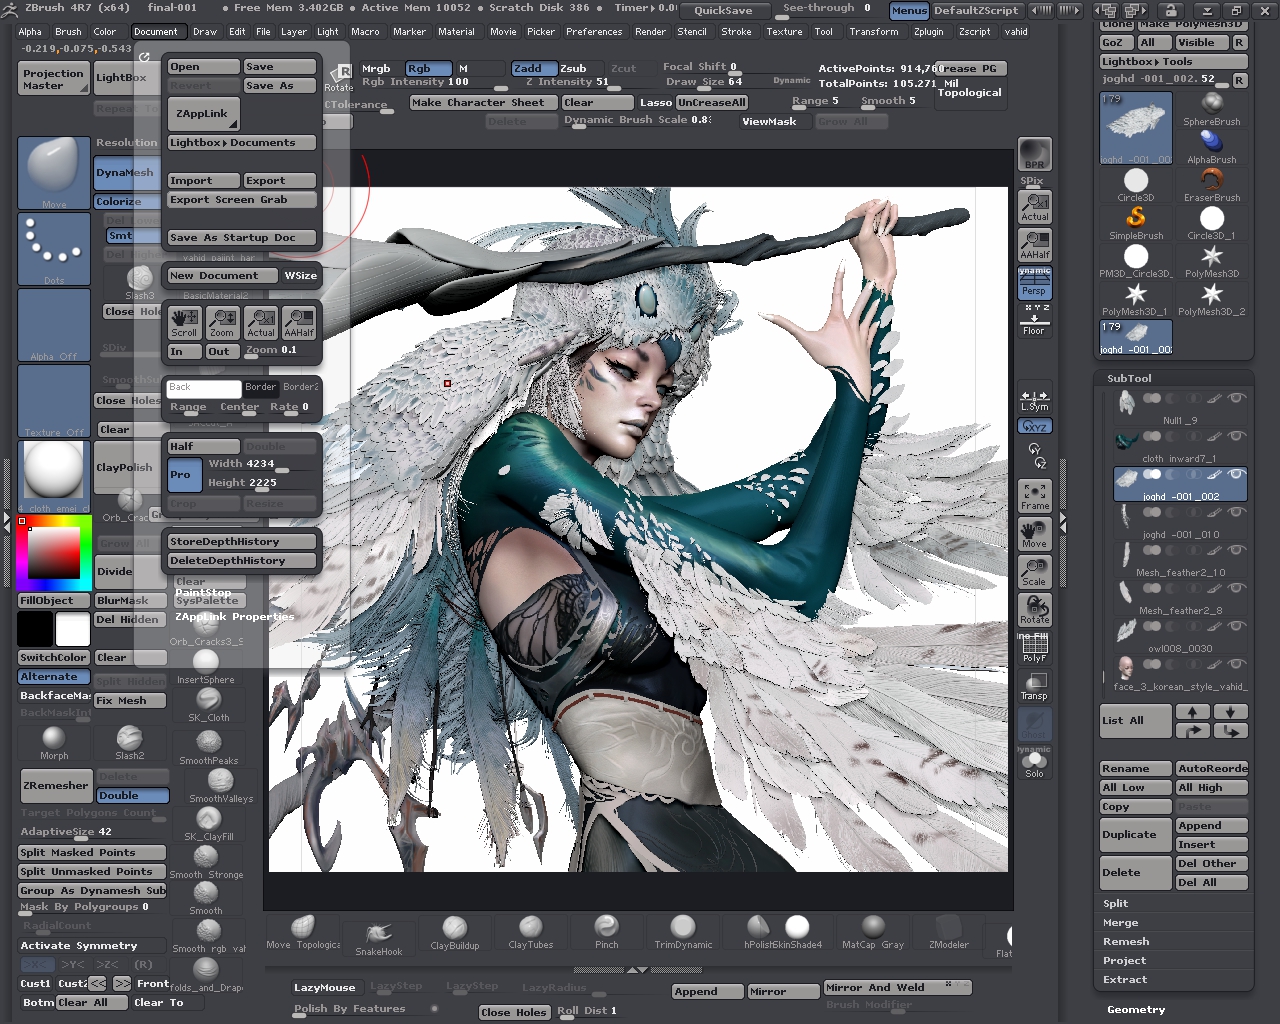
Task: Select the InsertSphere brush
Action: tap(206, 666)
